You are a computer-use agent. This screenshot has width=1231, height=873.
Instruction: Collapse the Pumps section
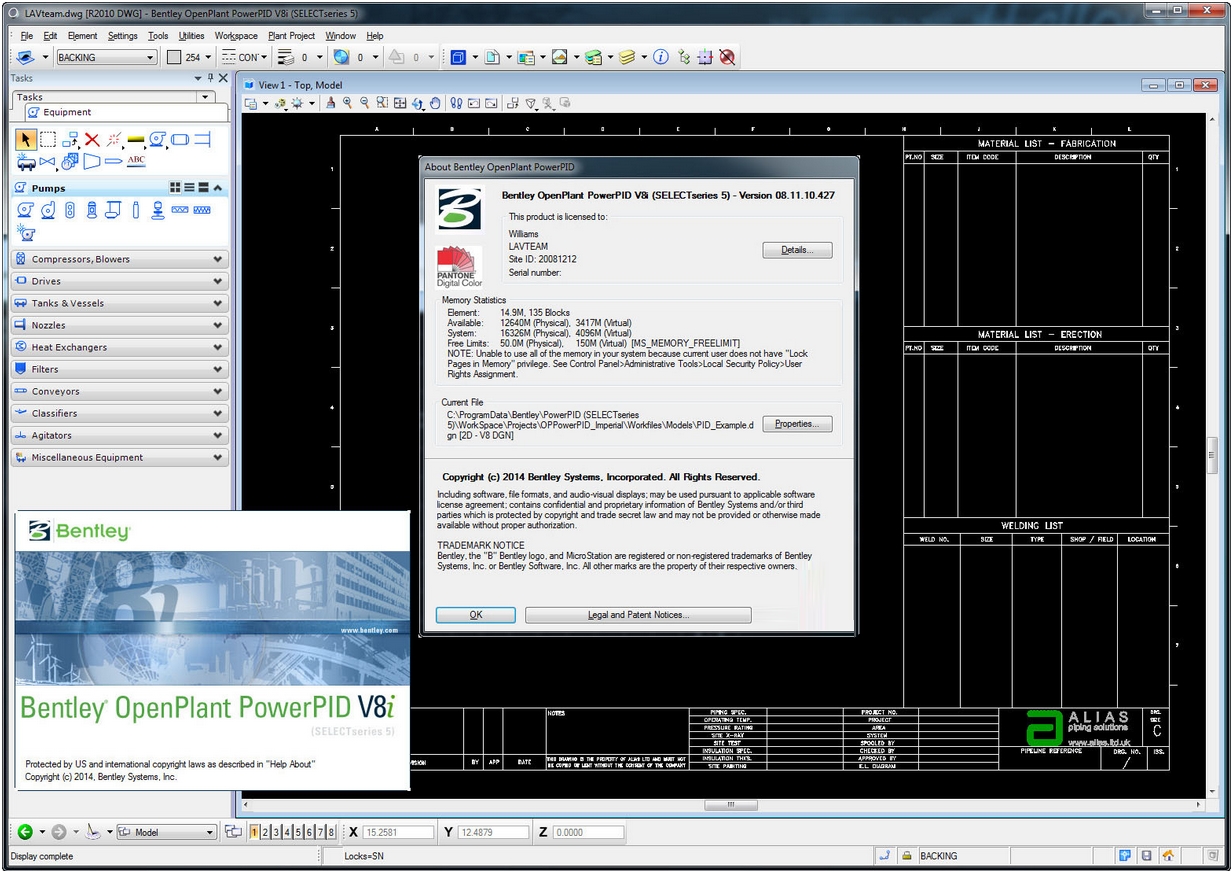pos(218,187)
